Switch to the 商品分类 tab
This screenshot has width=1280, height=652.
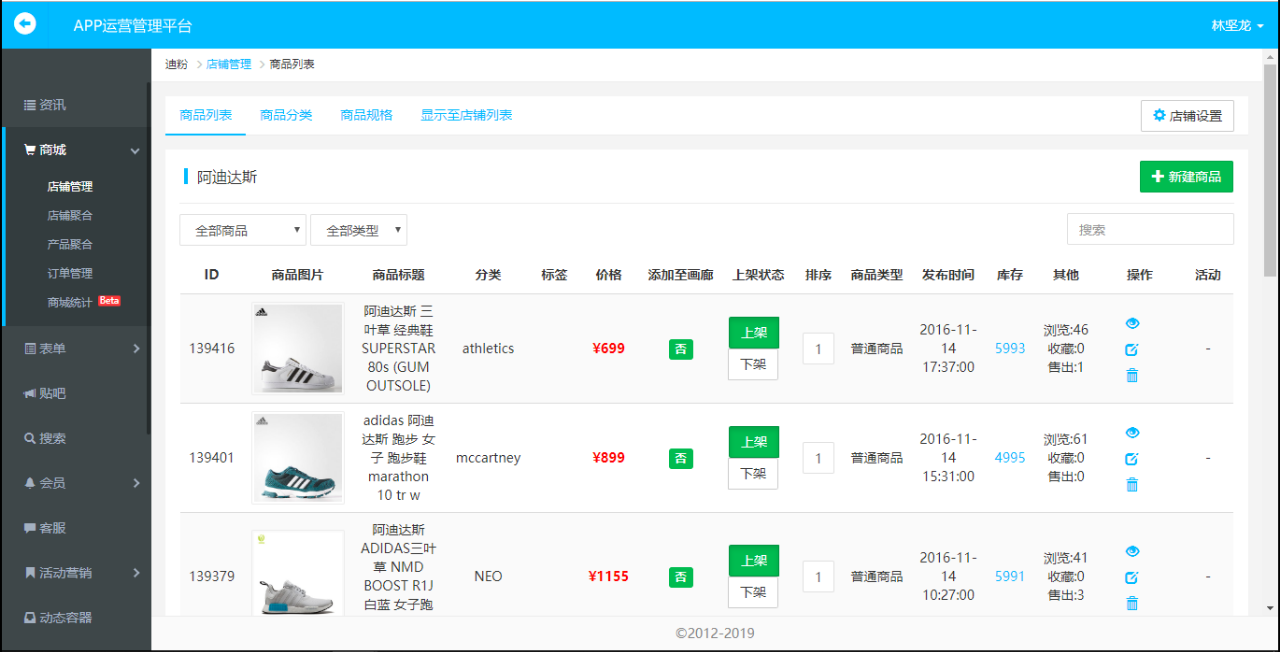click(286, 115)
